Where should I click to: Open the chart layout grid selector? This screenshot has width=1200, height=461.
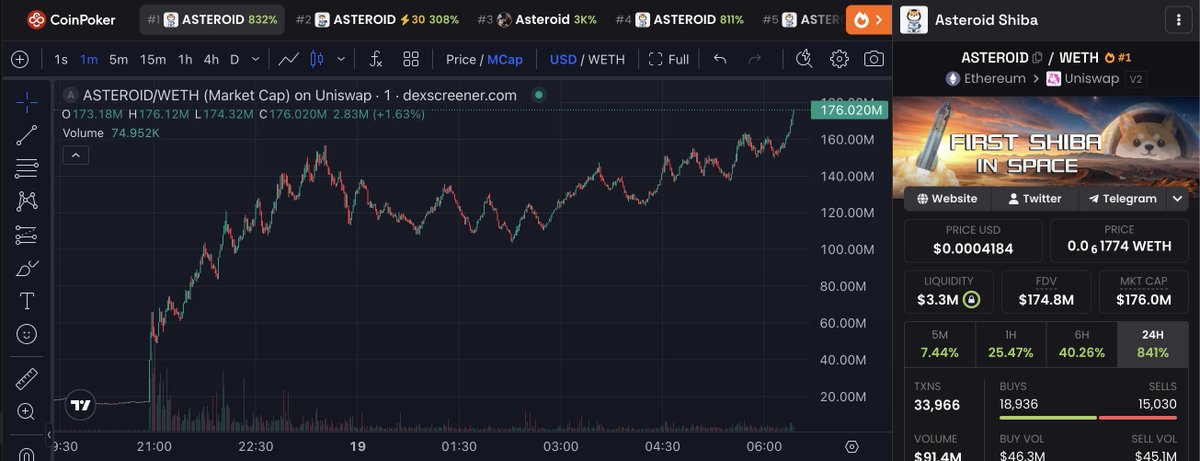coord(411,59)
